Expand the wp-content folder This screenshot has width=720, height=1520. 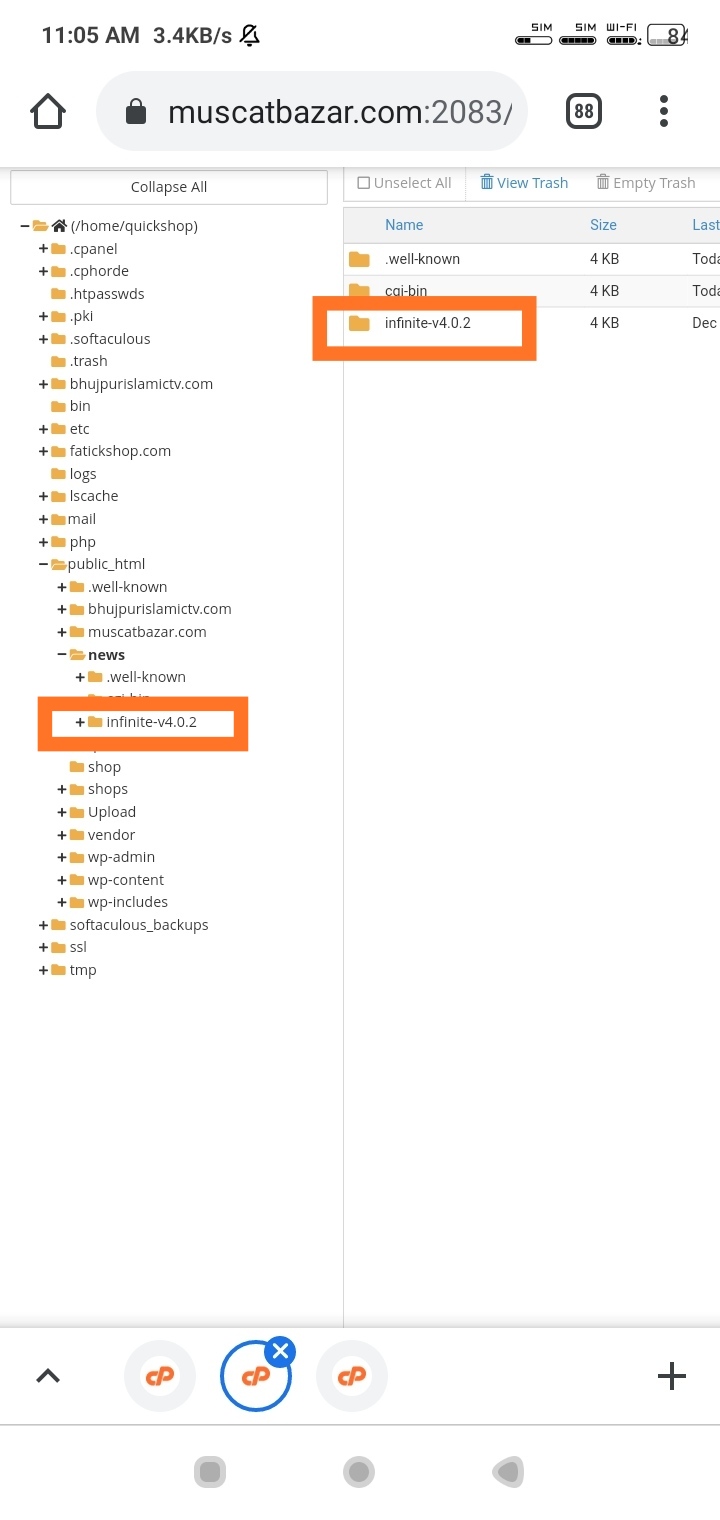[62, 880]
